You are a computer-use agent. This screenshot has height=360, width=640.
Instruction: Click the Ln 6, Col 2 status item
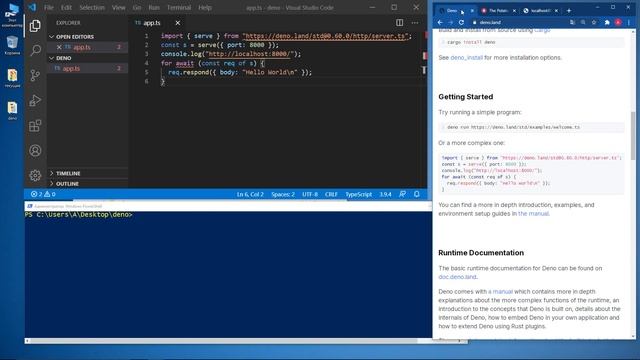250,194
